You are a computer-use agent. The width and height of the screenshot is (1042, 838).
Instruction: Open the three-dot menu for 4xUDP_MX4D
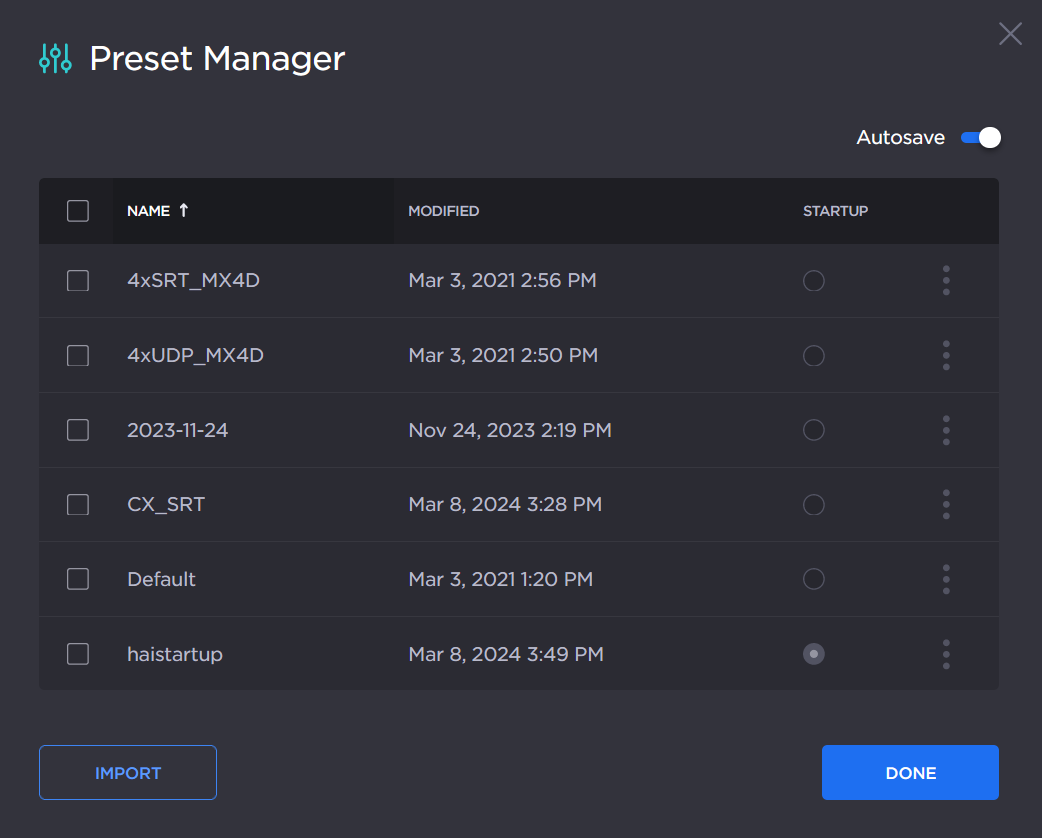[x=945, y=355]
